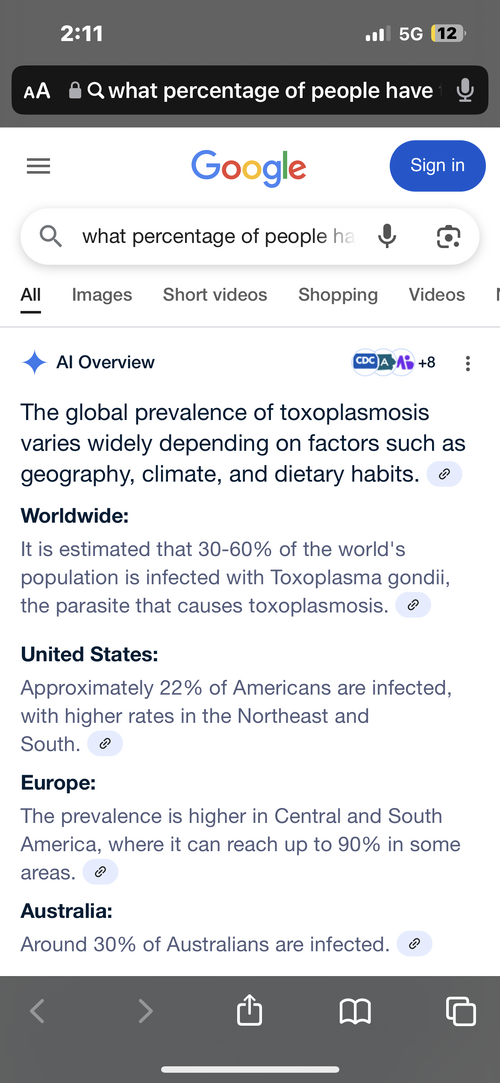Switch to the Images tab
This screenshot has height=1083, width=500.
pos(102,295)
